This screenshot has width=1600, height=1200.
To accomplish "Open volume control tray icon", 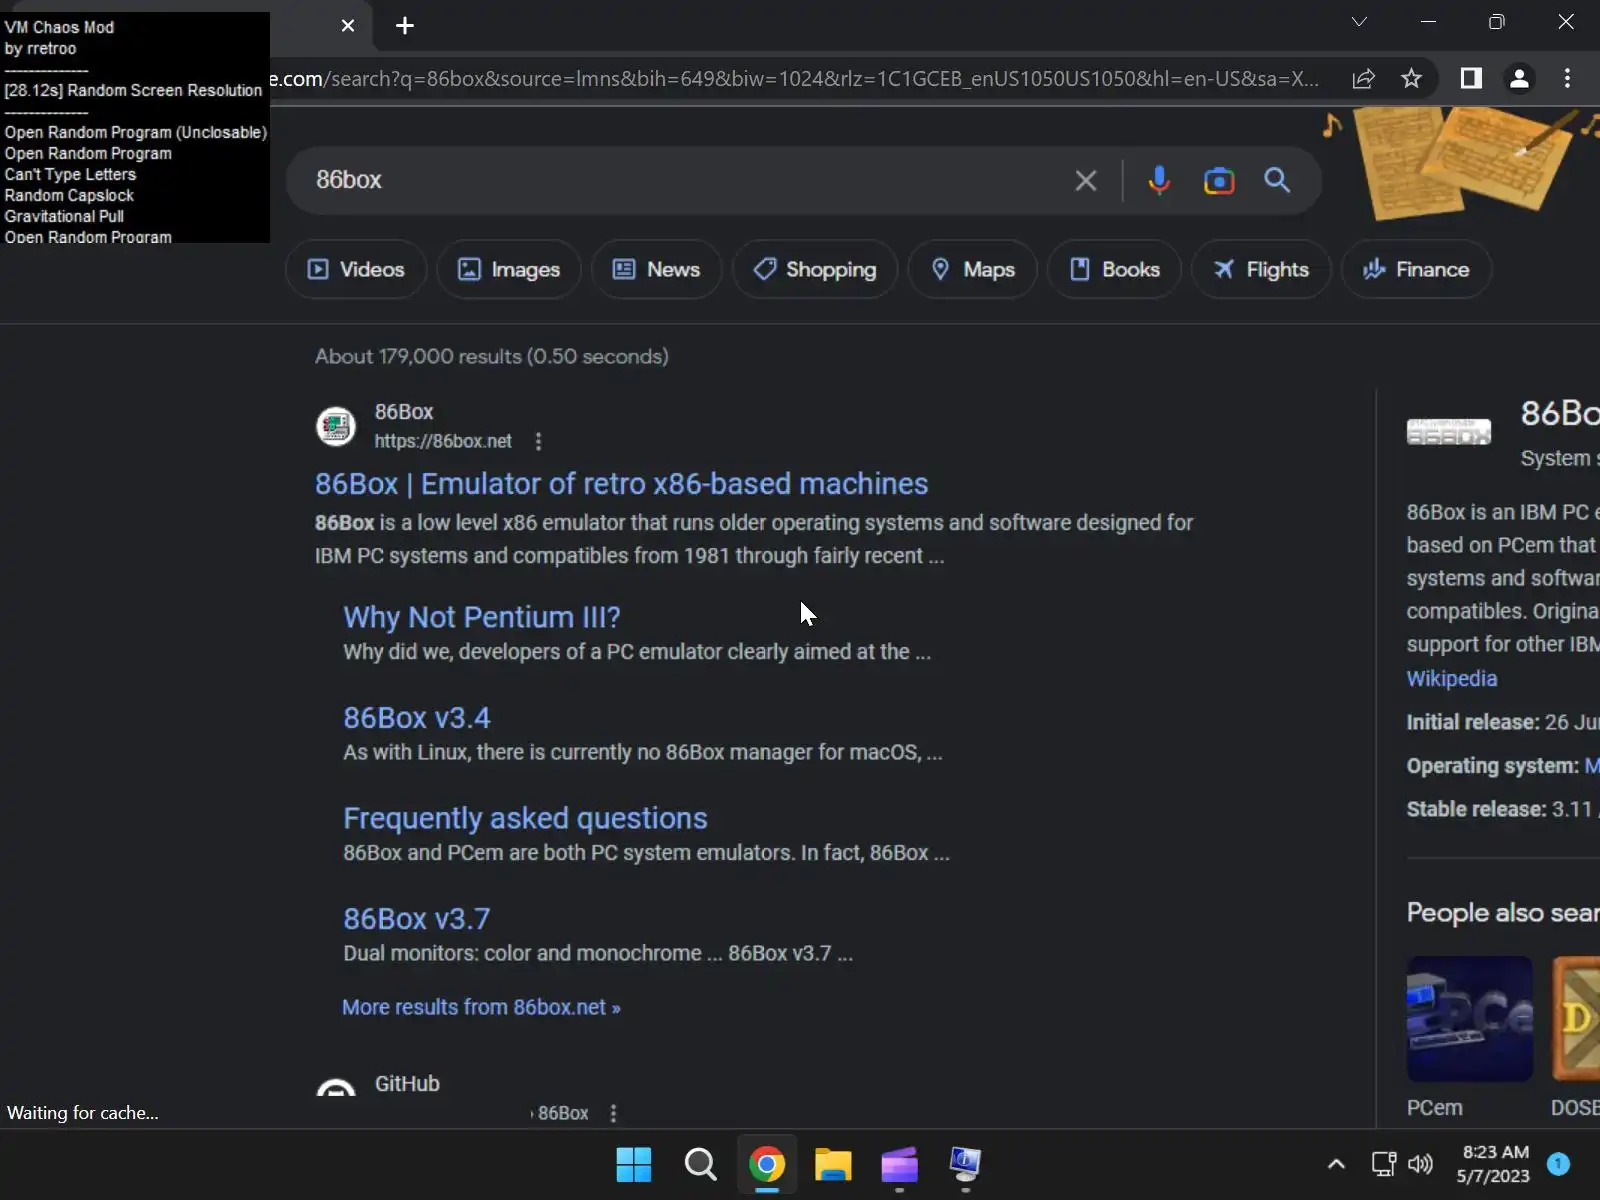I will pos(1420,1164).
